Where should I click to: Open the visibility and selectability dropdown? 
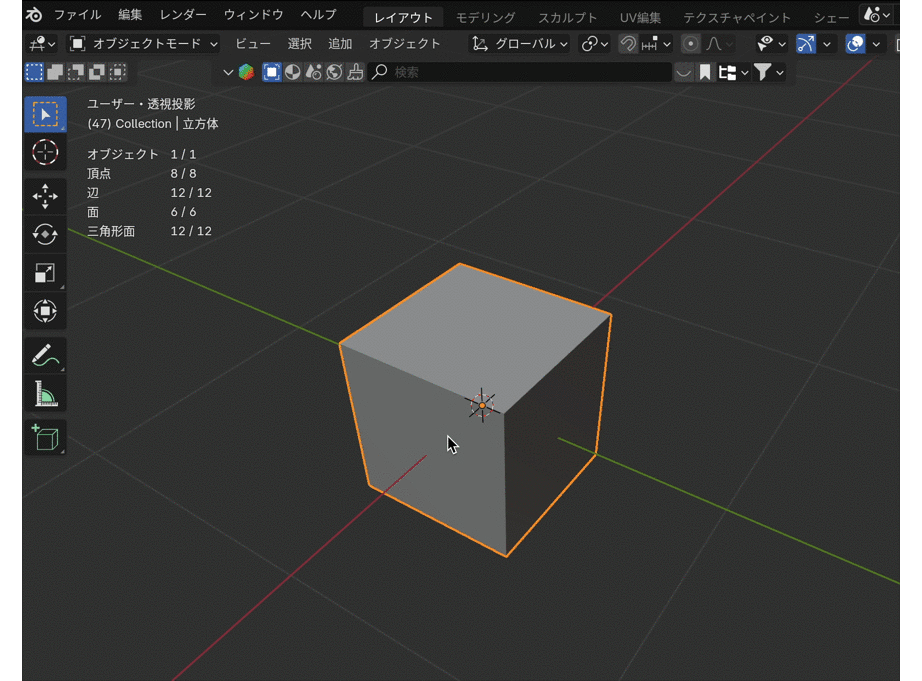click(x=771, y=44)
